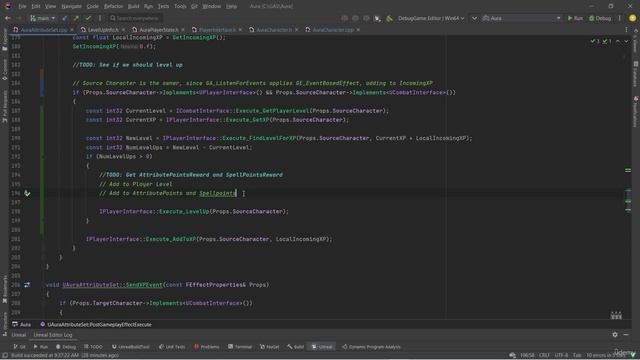Screen dimensions: 640x360
Task: Go to the previous highlighted problem arrow
Action: [x=618, y=41]
